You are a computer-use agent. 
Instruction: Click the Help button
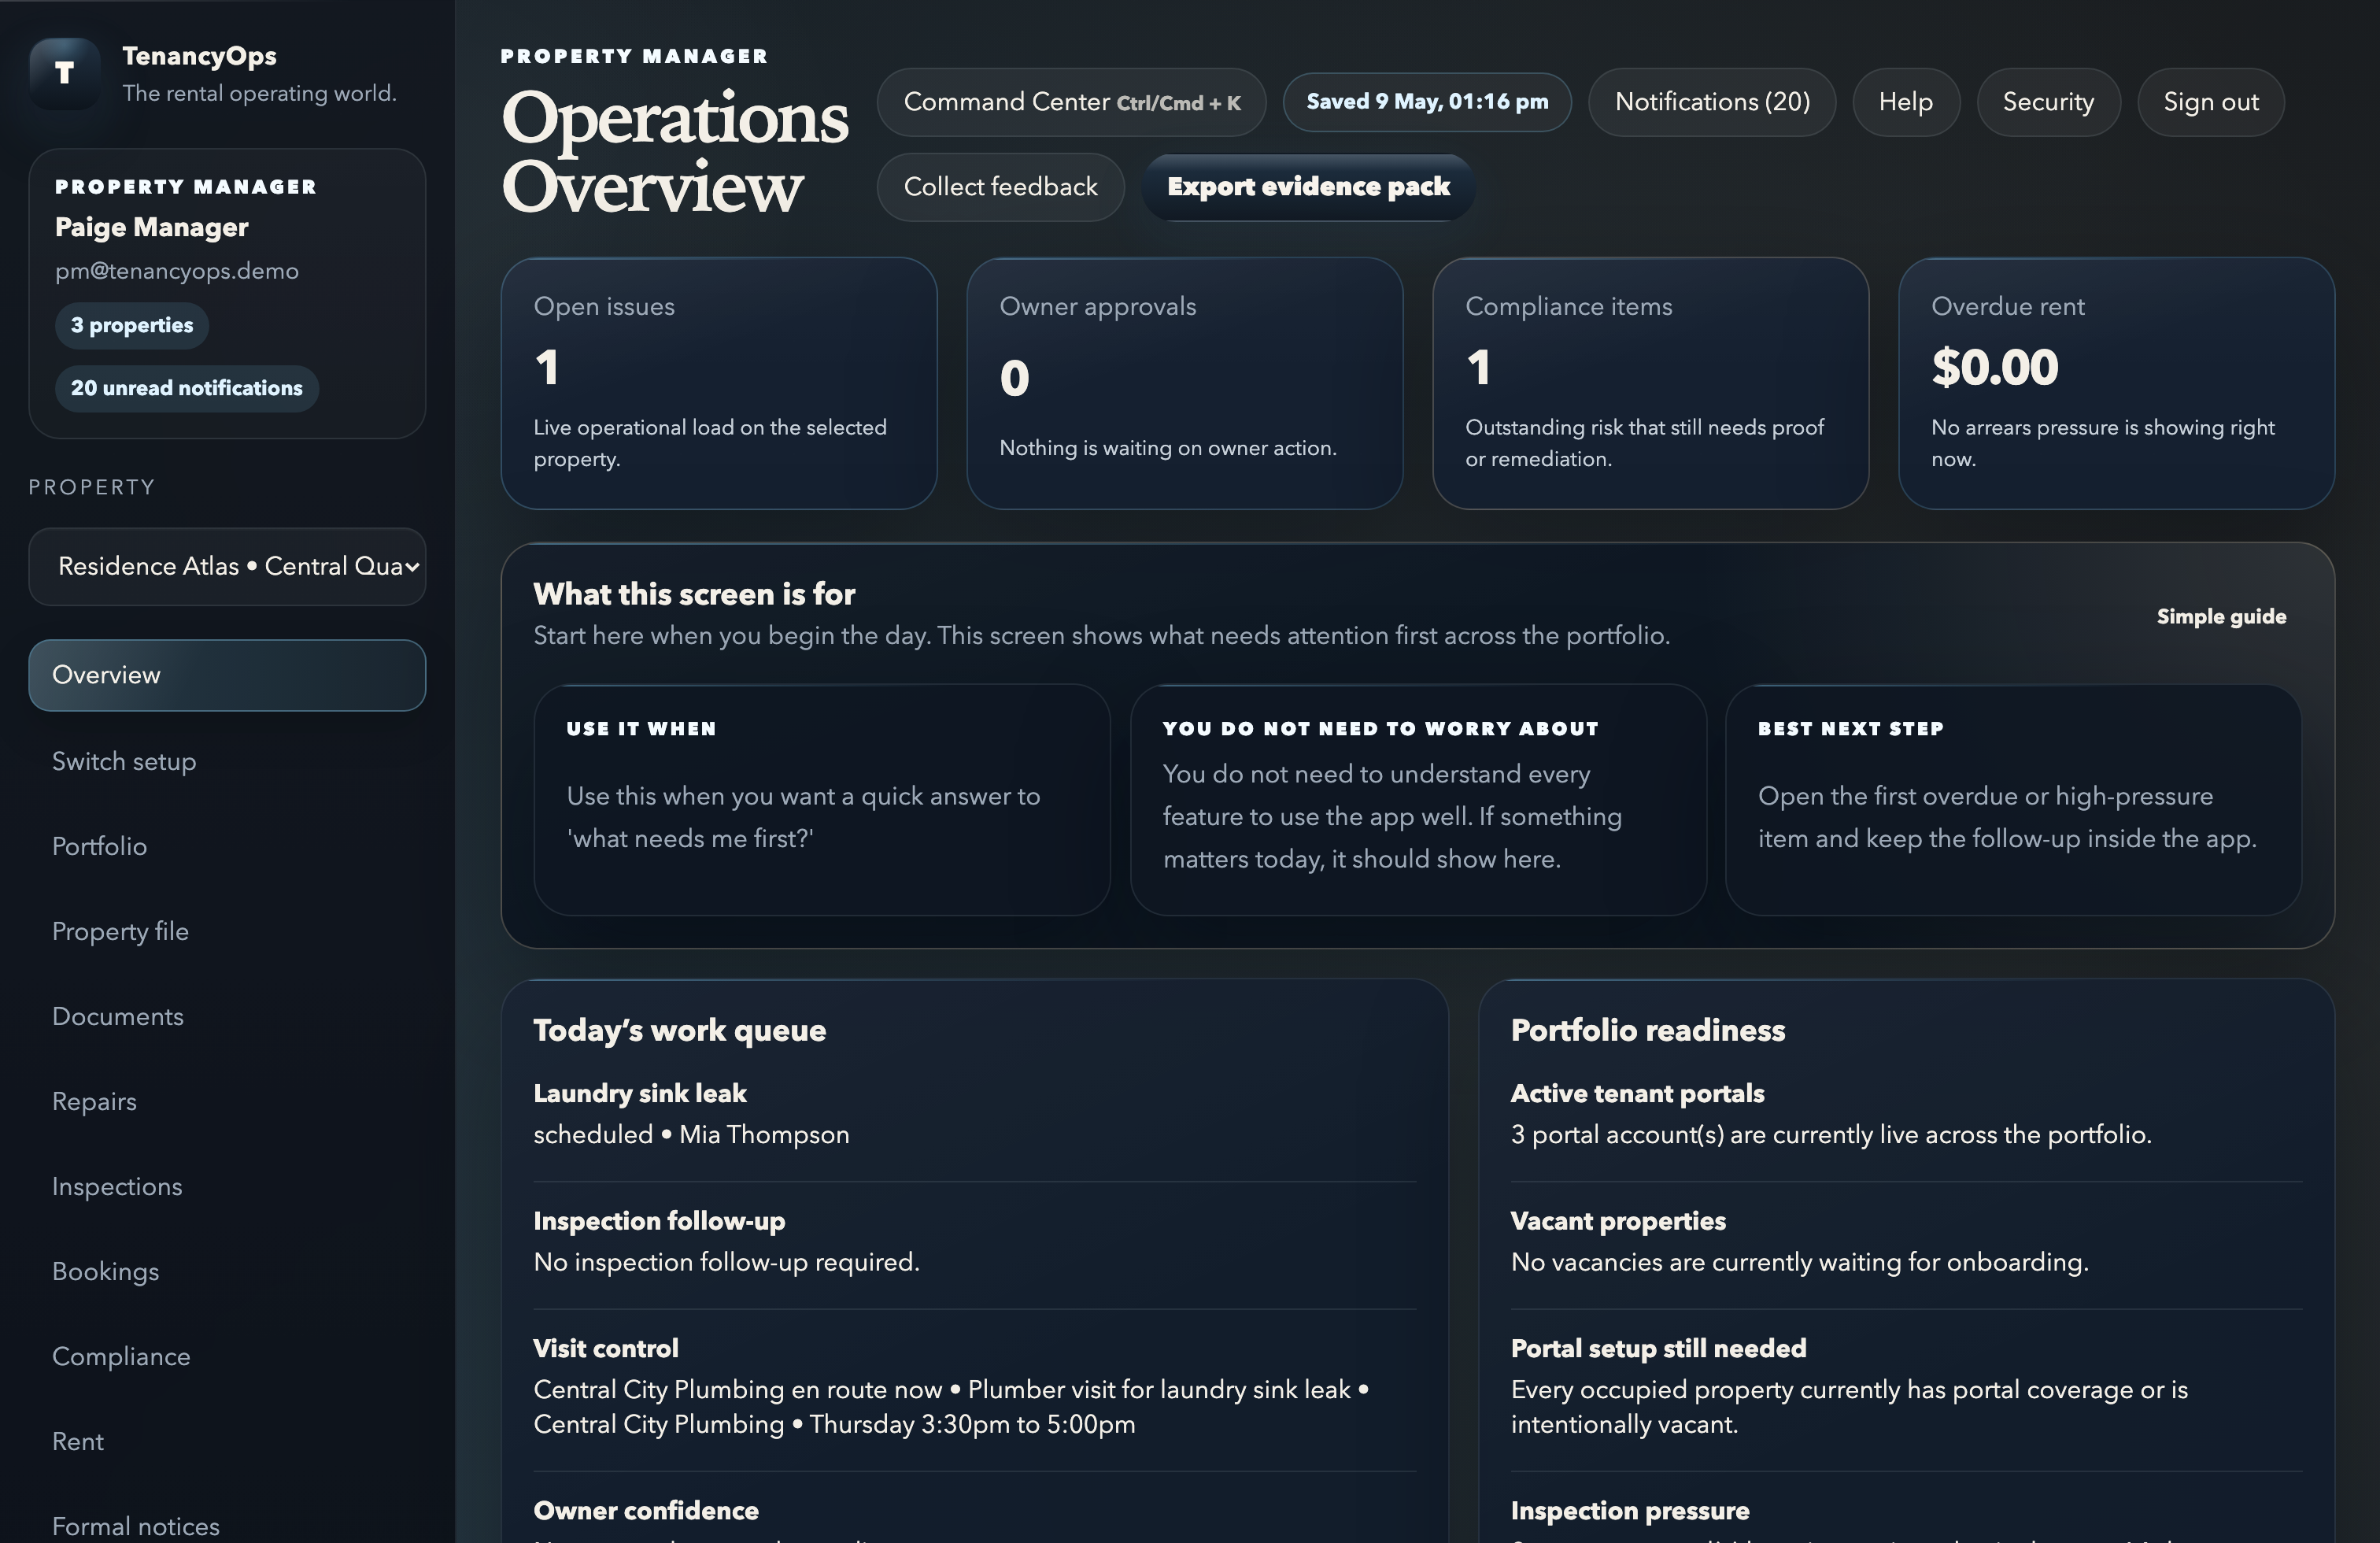pos(1905,102)
